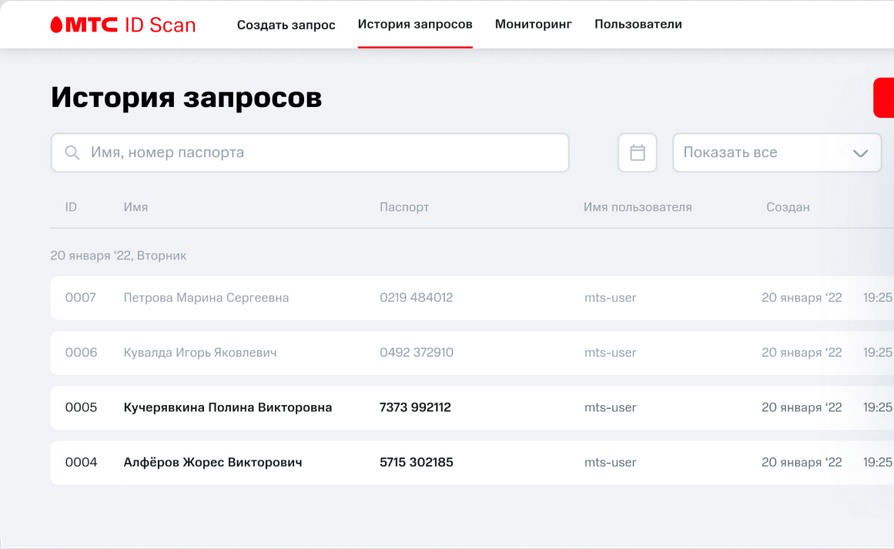Click the MTS ID Scan logo

click(123, 25)
